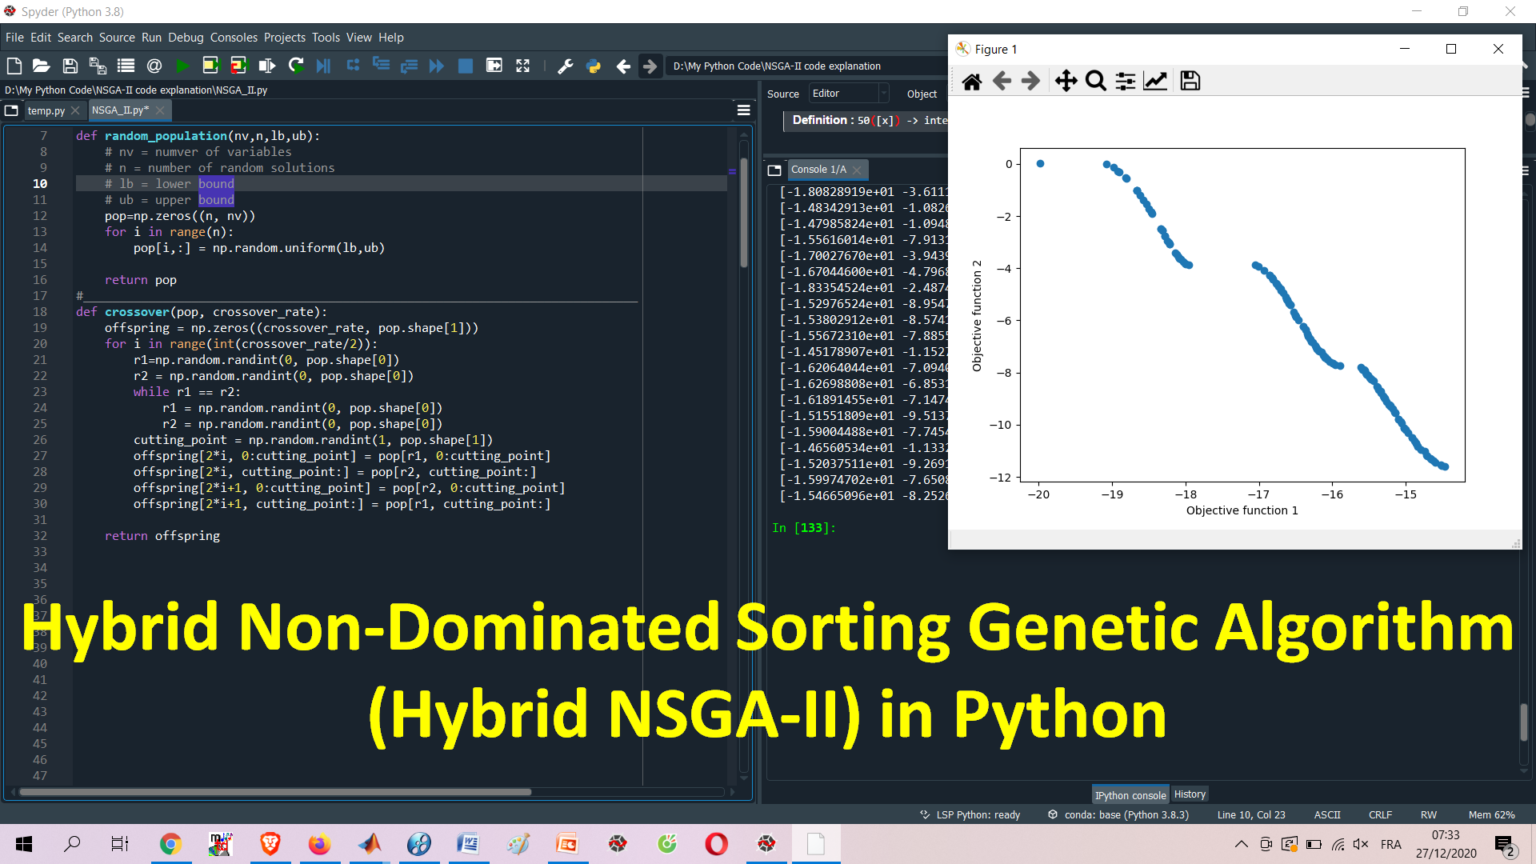
Task: Switch to the History tab
Action: (1190, 794)
